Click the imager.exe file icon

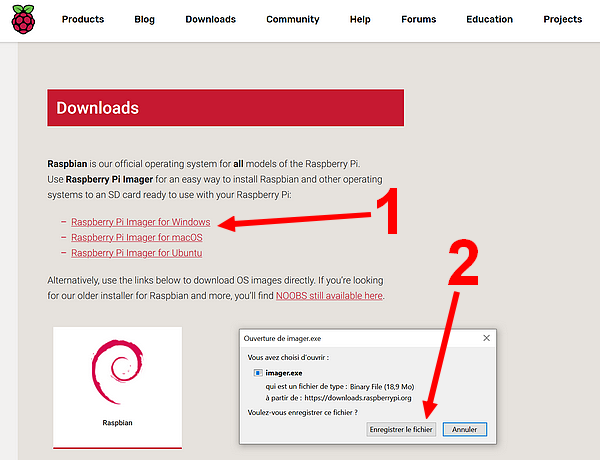258,373
